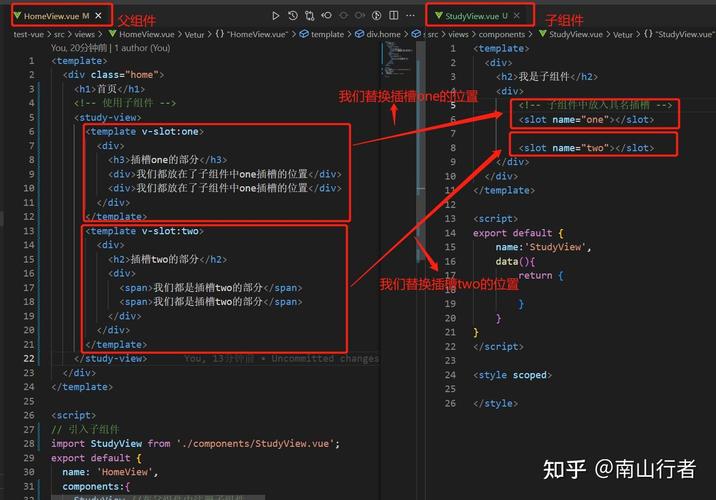
Task: Click the components:{ line in HomeView.vue
Action: (96, 487)
